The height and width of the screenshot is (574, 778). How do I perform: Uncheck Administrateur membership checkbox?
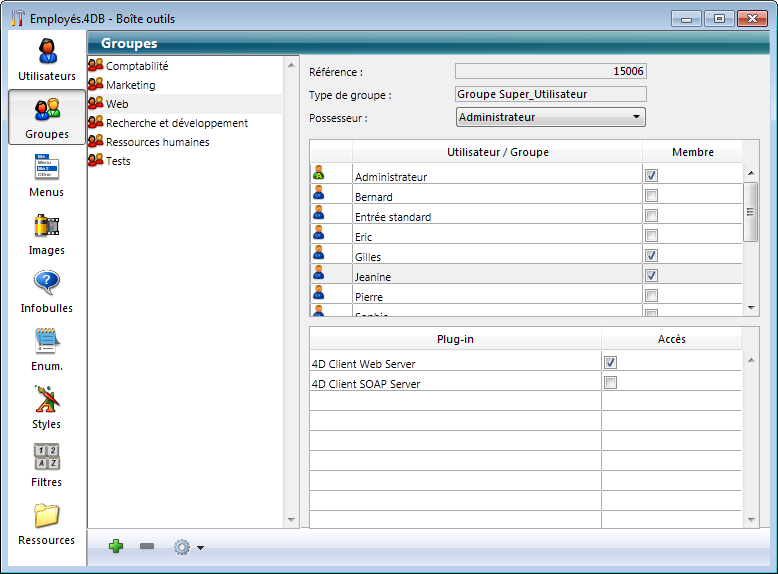click(651, 176)
